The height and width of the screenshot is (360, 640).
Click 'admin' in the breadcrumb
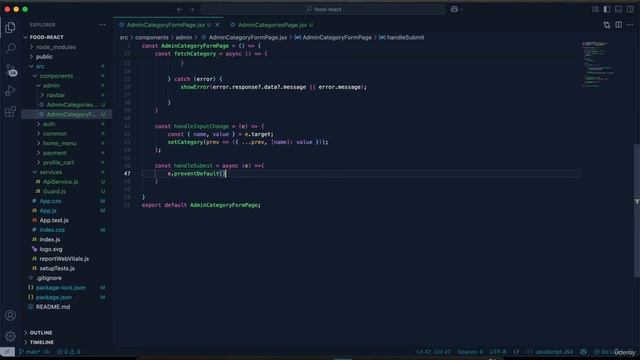coord(184,38)
